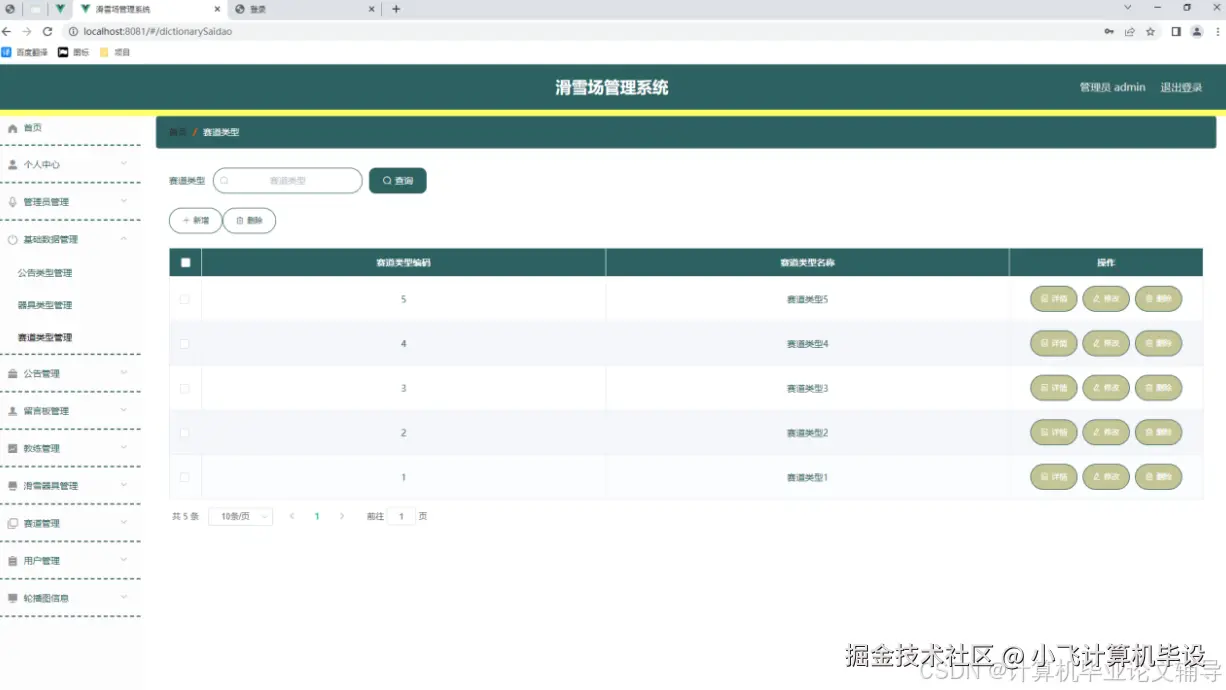Viewport: 1226px width, 690px height.
Task: Expand the 留言板管理 menu chevron
Action: (124, 410)
